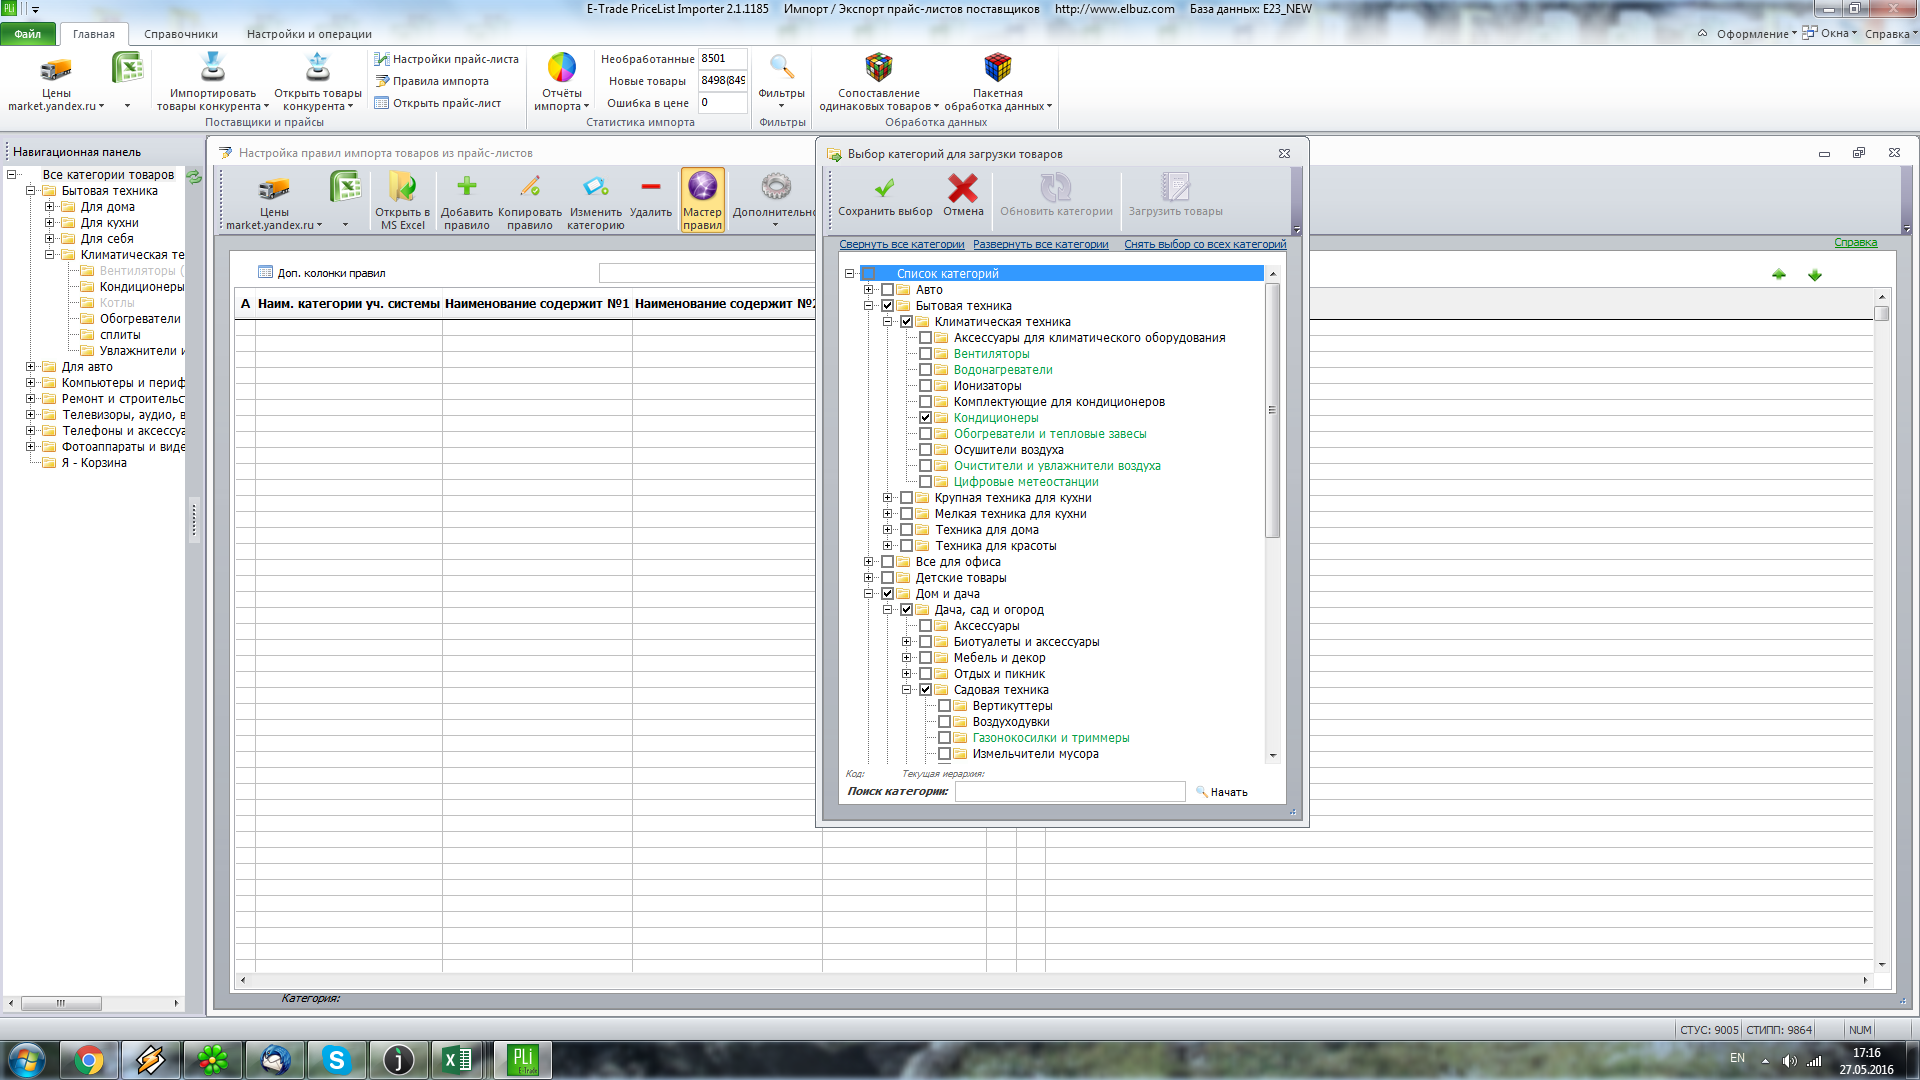Open Настройки прайс-листа

[446, 59]
